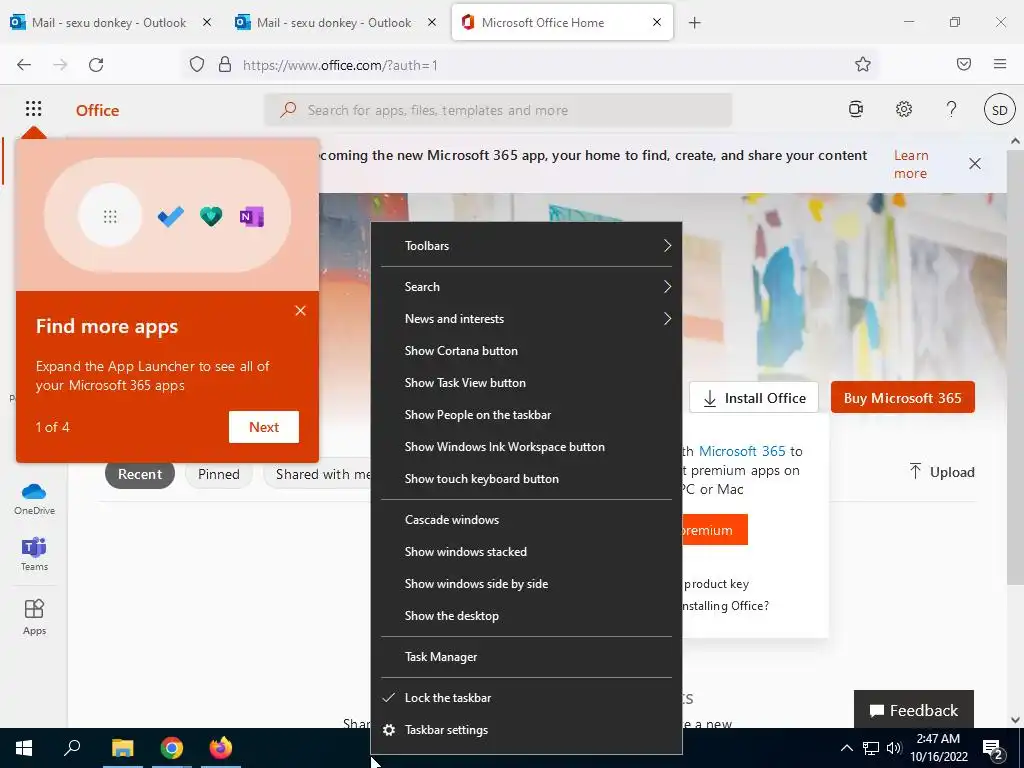Image resolution: width=1024 pixels, height=768 pixels.
Task: Open Apps in the left sidebar
Action: click(x=34, y=617)
